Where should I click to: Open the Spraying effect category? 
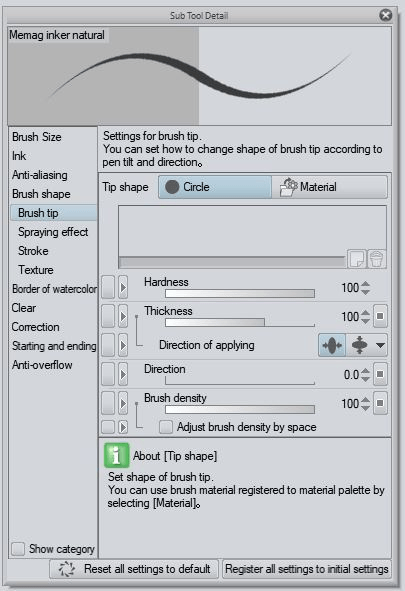coord(53,232)
